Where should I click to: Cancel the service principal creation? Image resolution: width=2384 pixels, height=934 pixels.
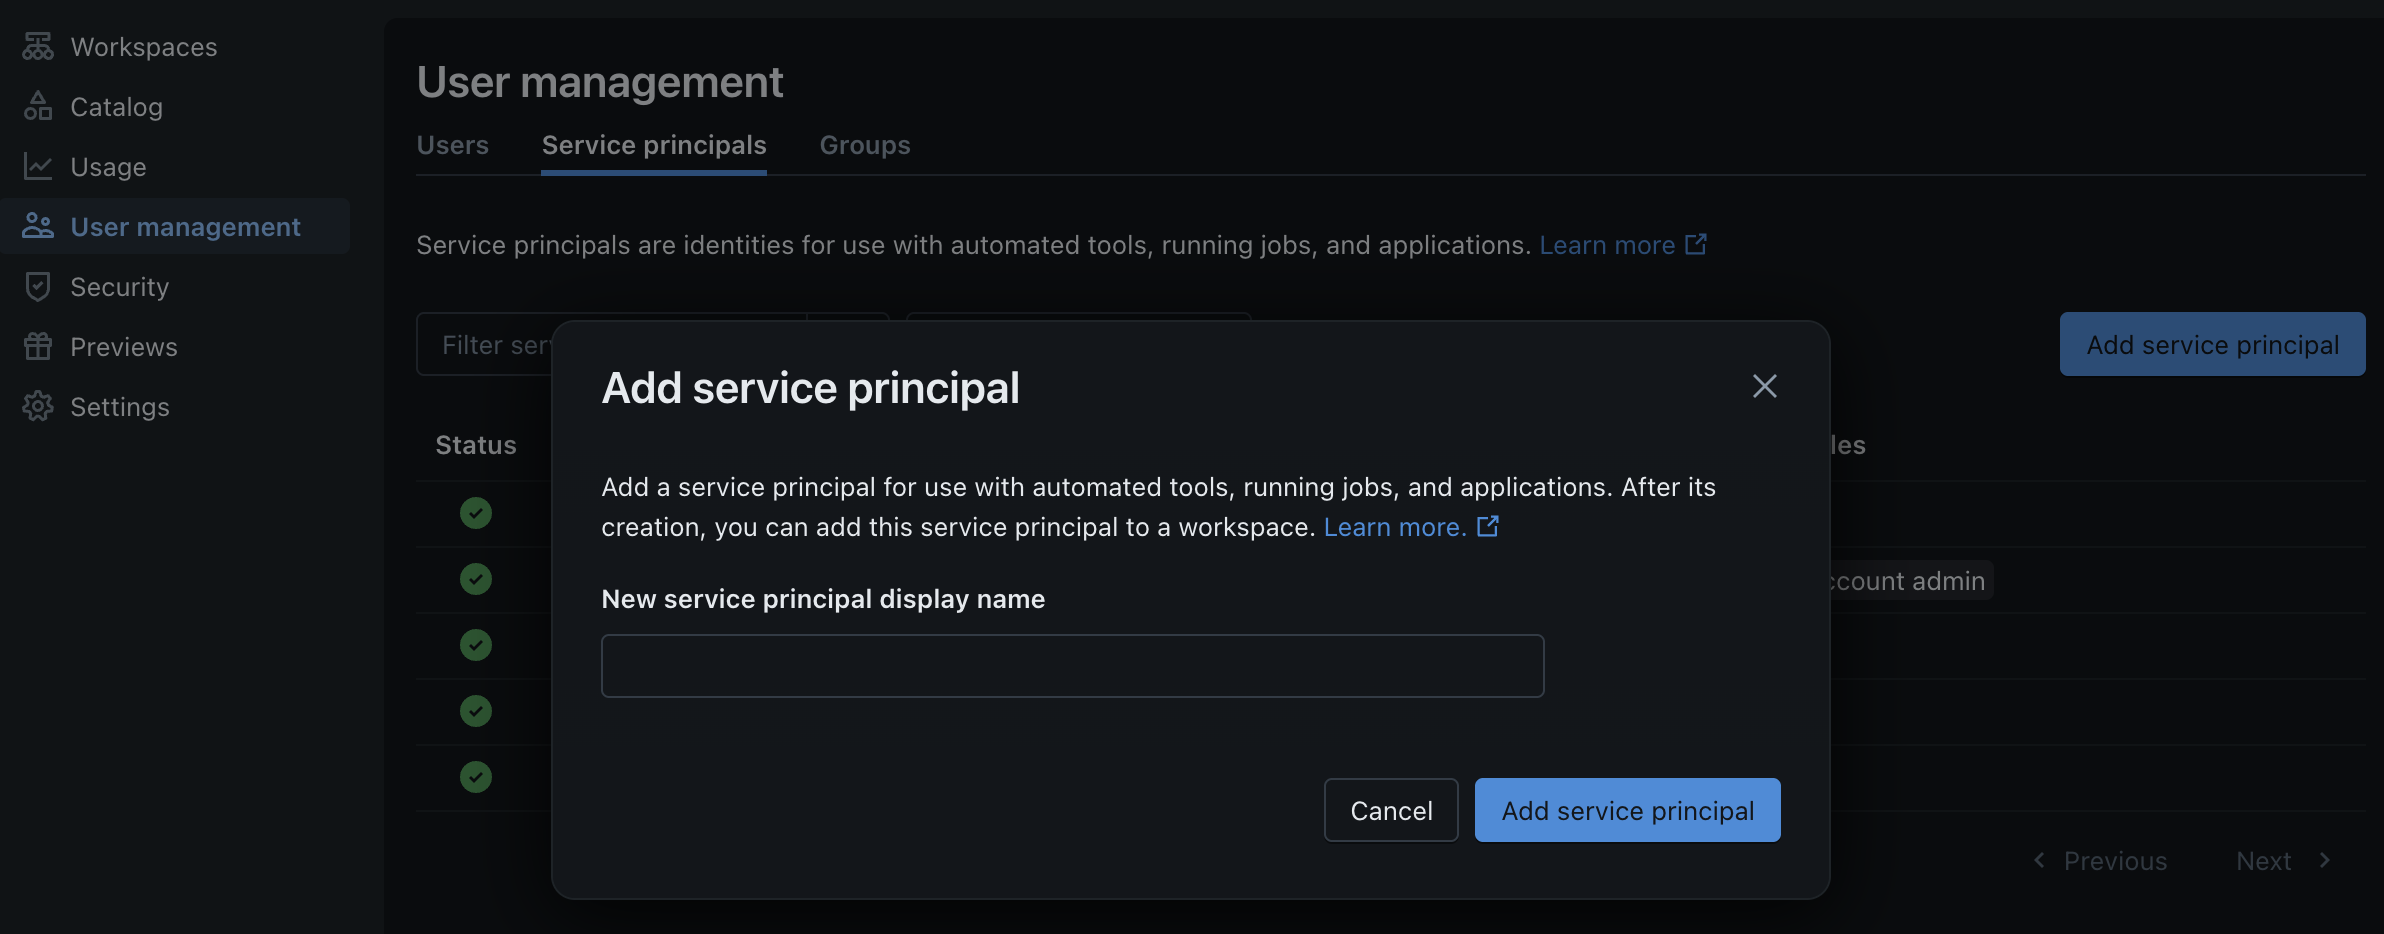point(1390,810)
